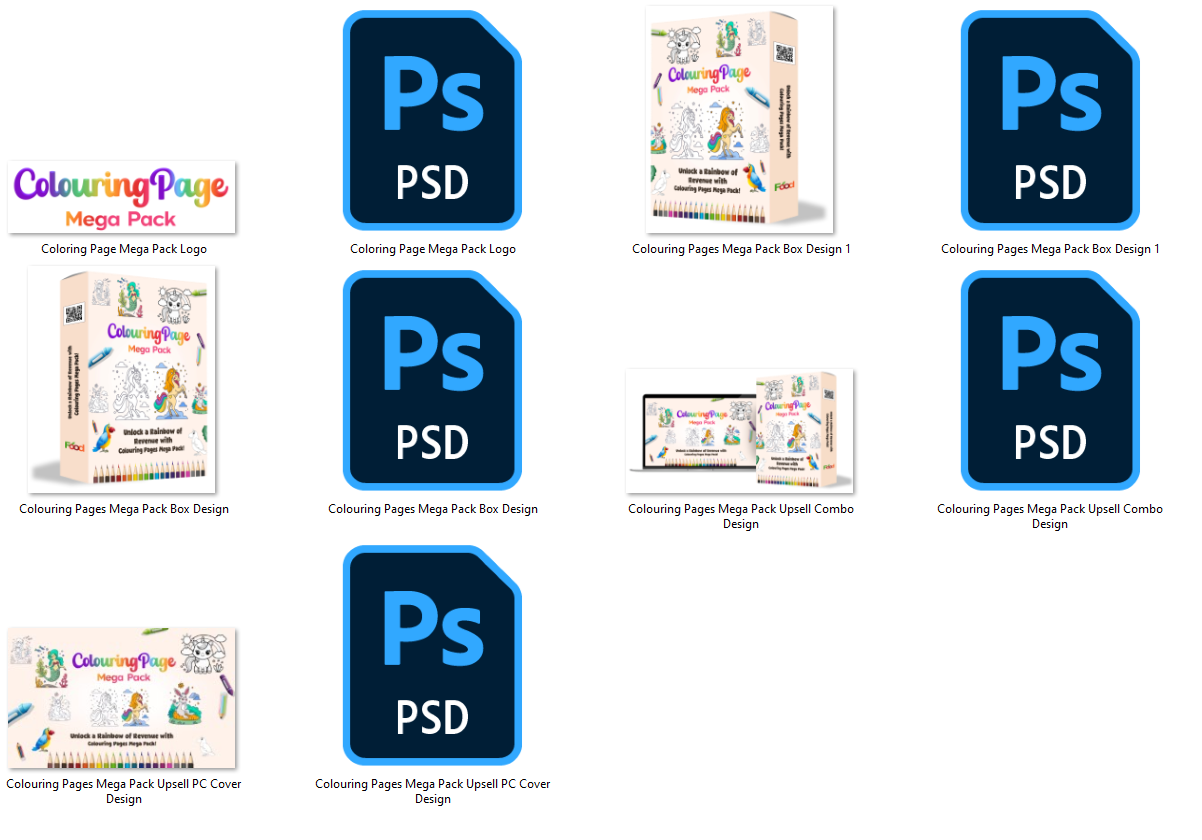
Task: Click the Upsell Combo Design laptop-and-box thumbnail
Action: 741,431
